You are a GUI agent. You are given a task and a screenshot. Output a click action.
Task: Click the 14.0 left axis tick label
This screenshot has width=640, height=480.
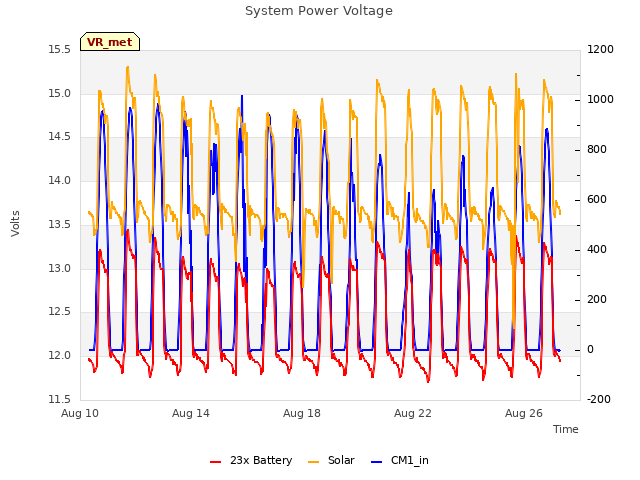(x=60, y=180)
